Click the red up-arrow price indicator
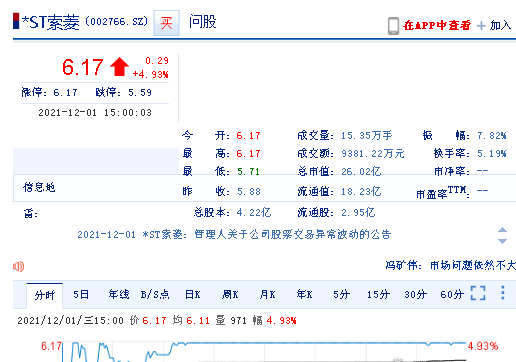 click(x=119, y=67)
